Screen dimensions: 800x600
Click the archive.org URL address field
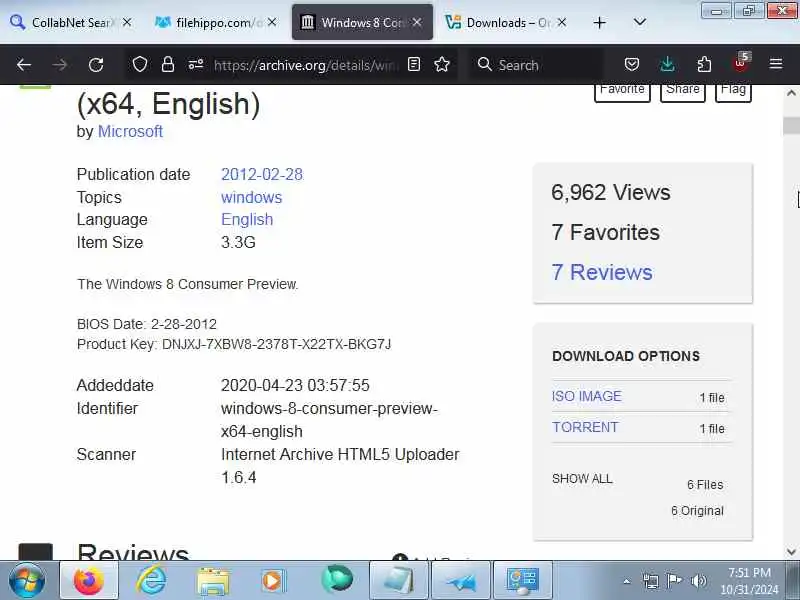pos(306,65)
